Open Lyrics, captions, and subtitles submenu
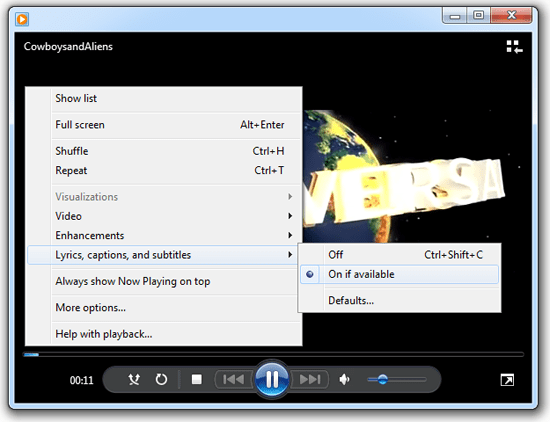The image size is (550, 422). click(163, 255)
